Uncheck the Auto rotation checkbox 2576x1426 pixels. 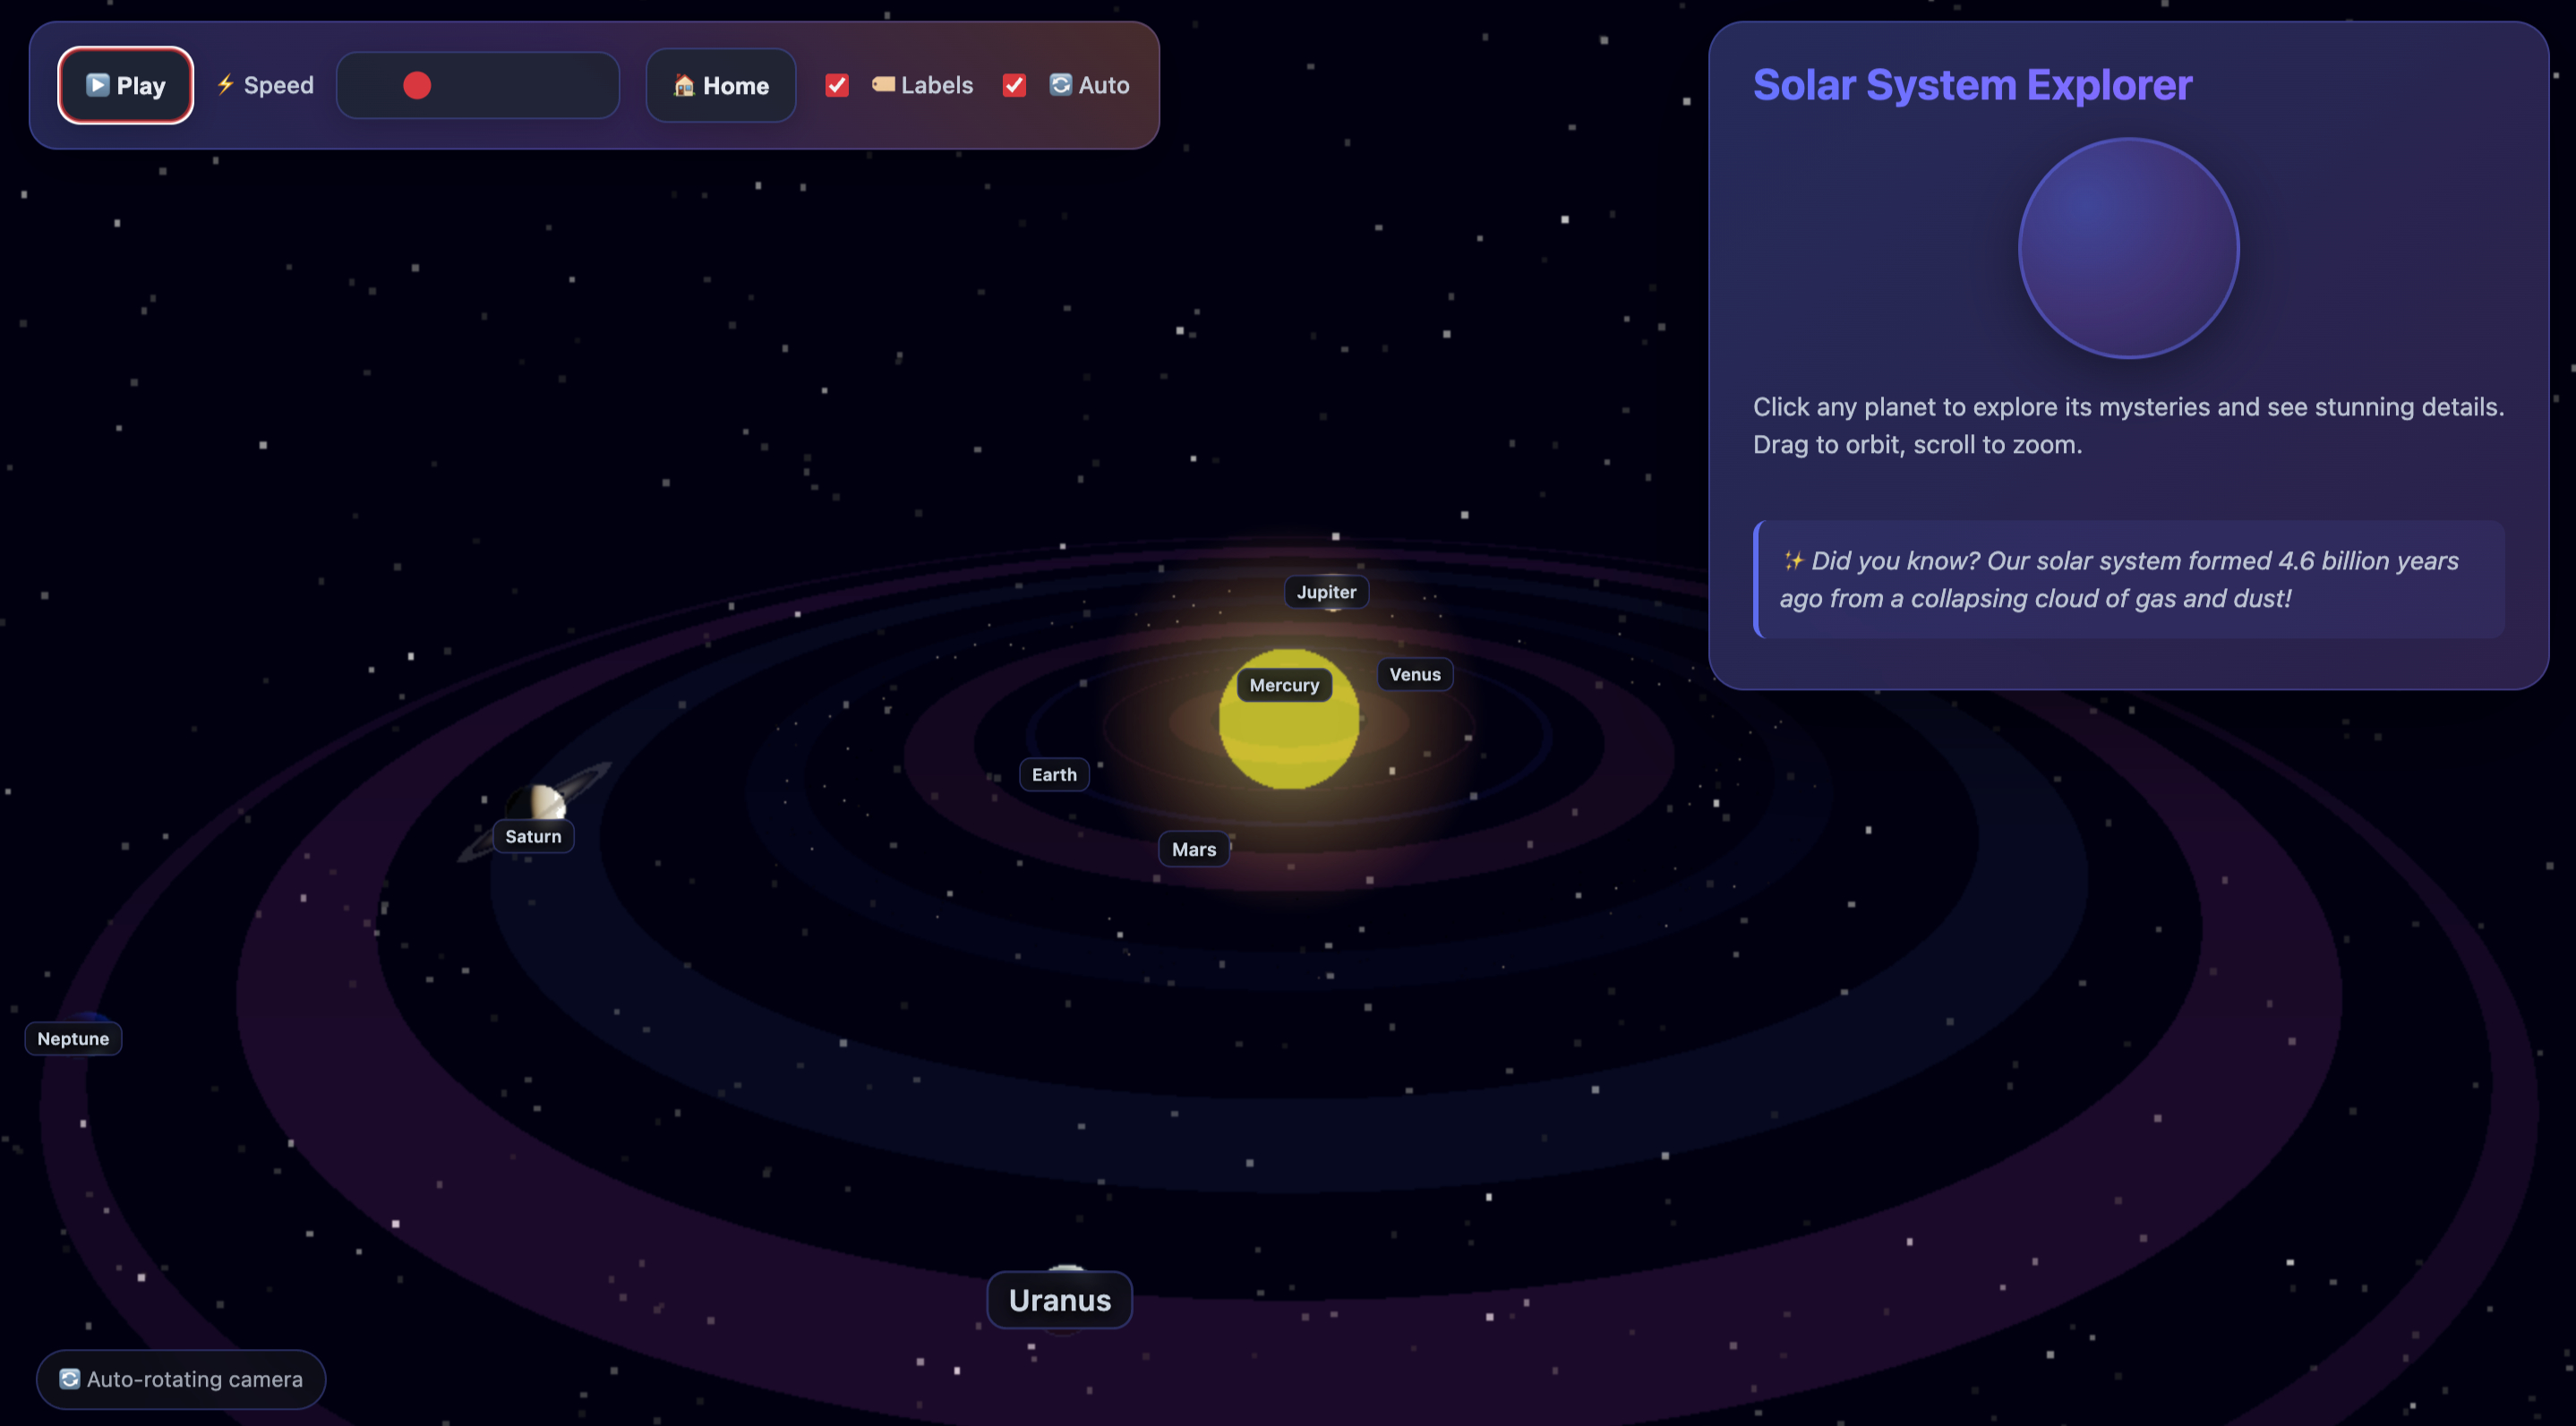(x=1013, y=85)
